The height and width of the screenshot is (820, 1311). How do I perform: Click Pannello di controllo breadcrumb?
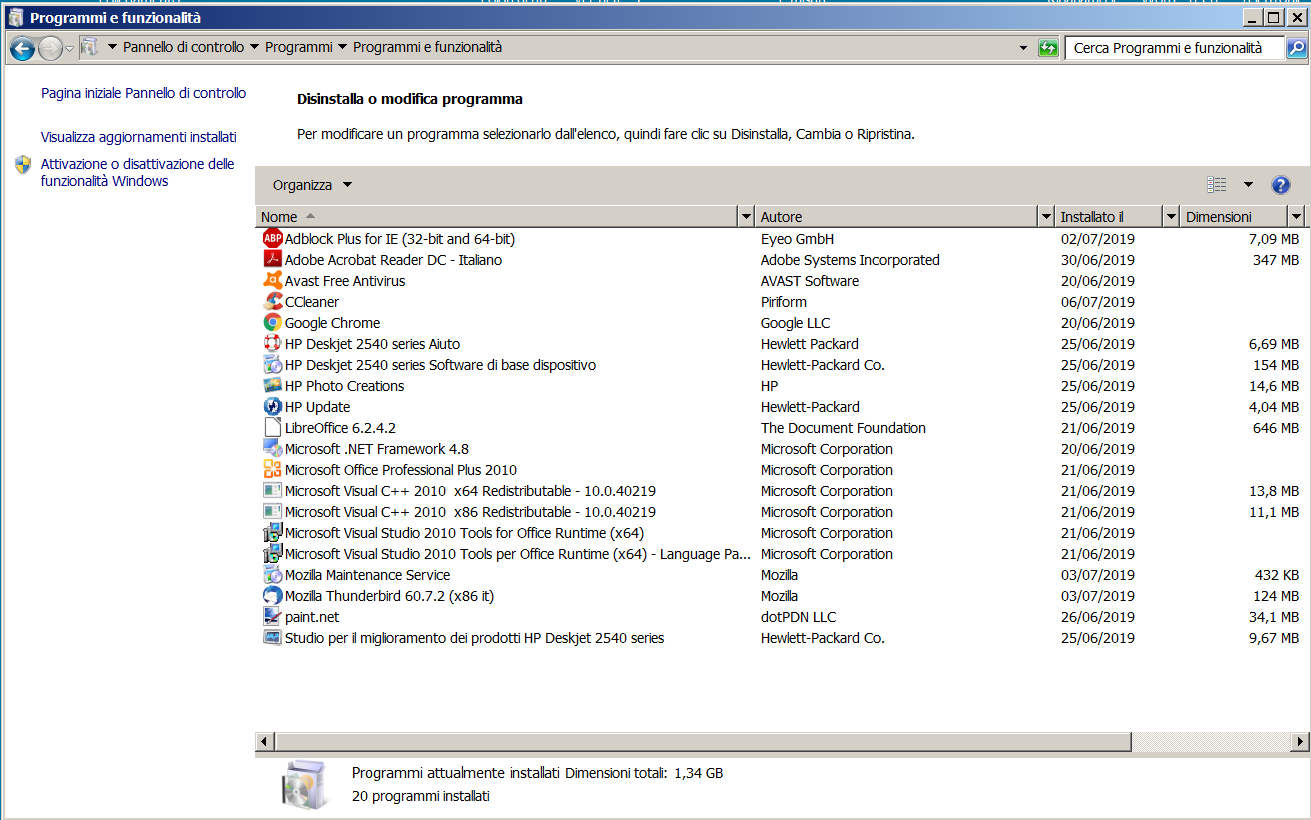[183, 47]
